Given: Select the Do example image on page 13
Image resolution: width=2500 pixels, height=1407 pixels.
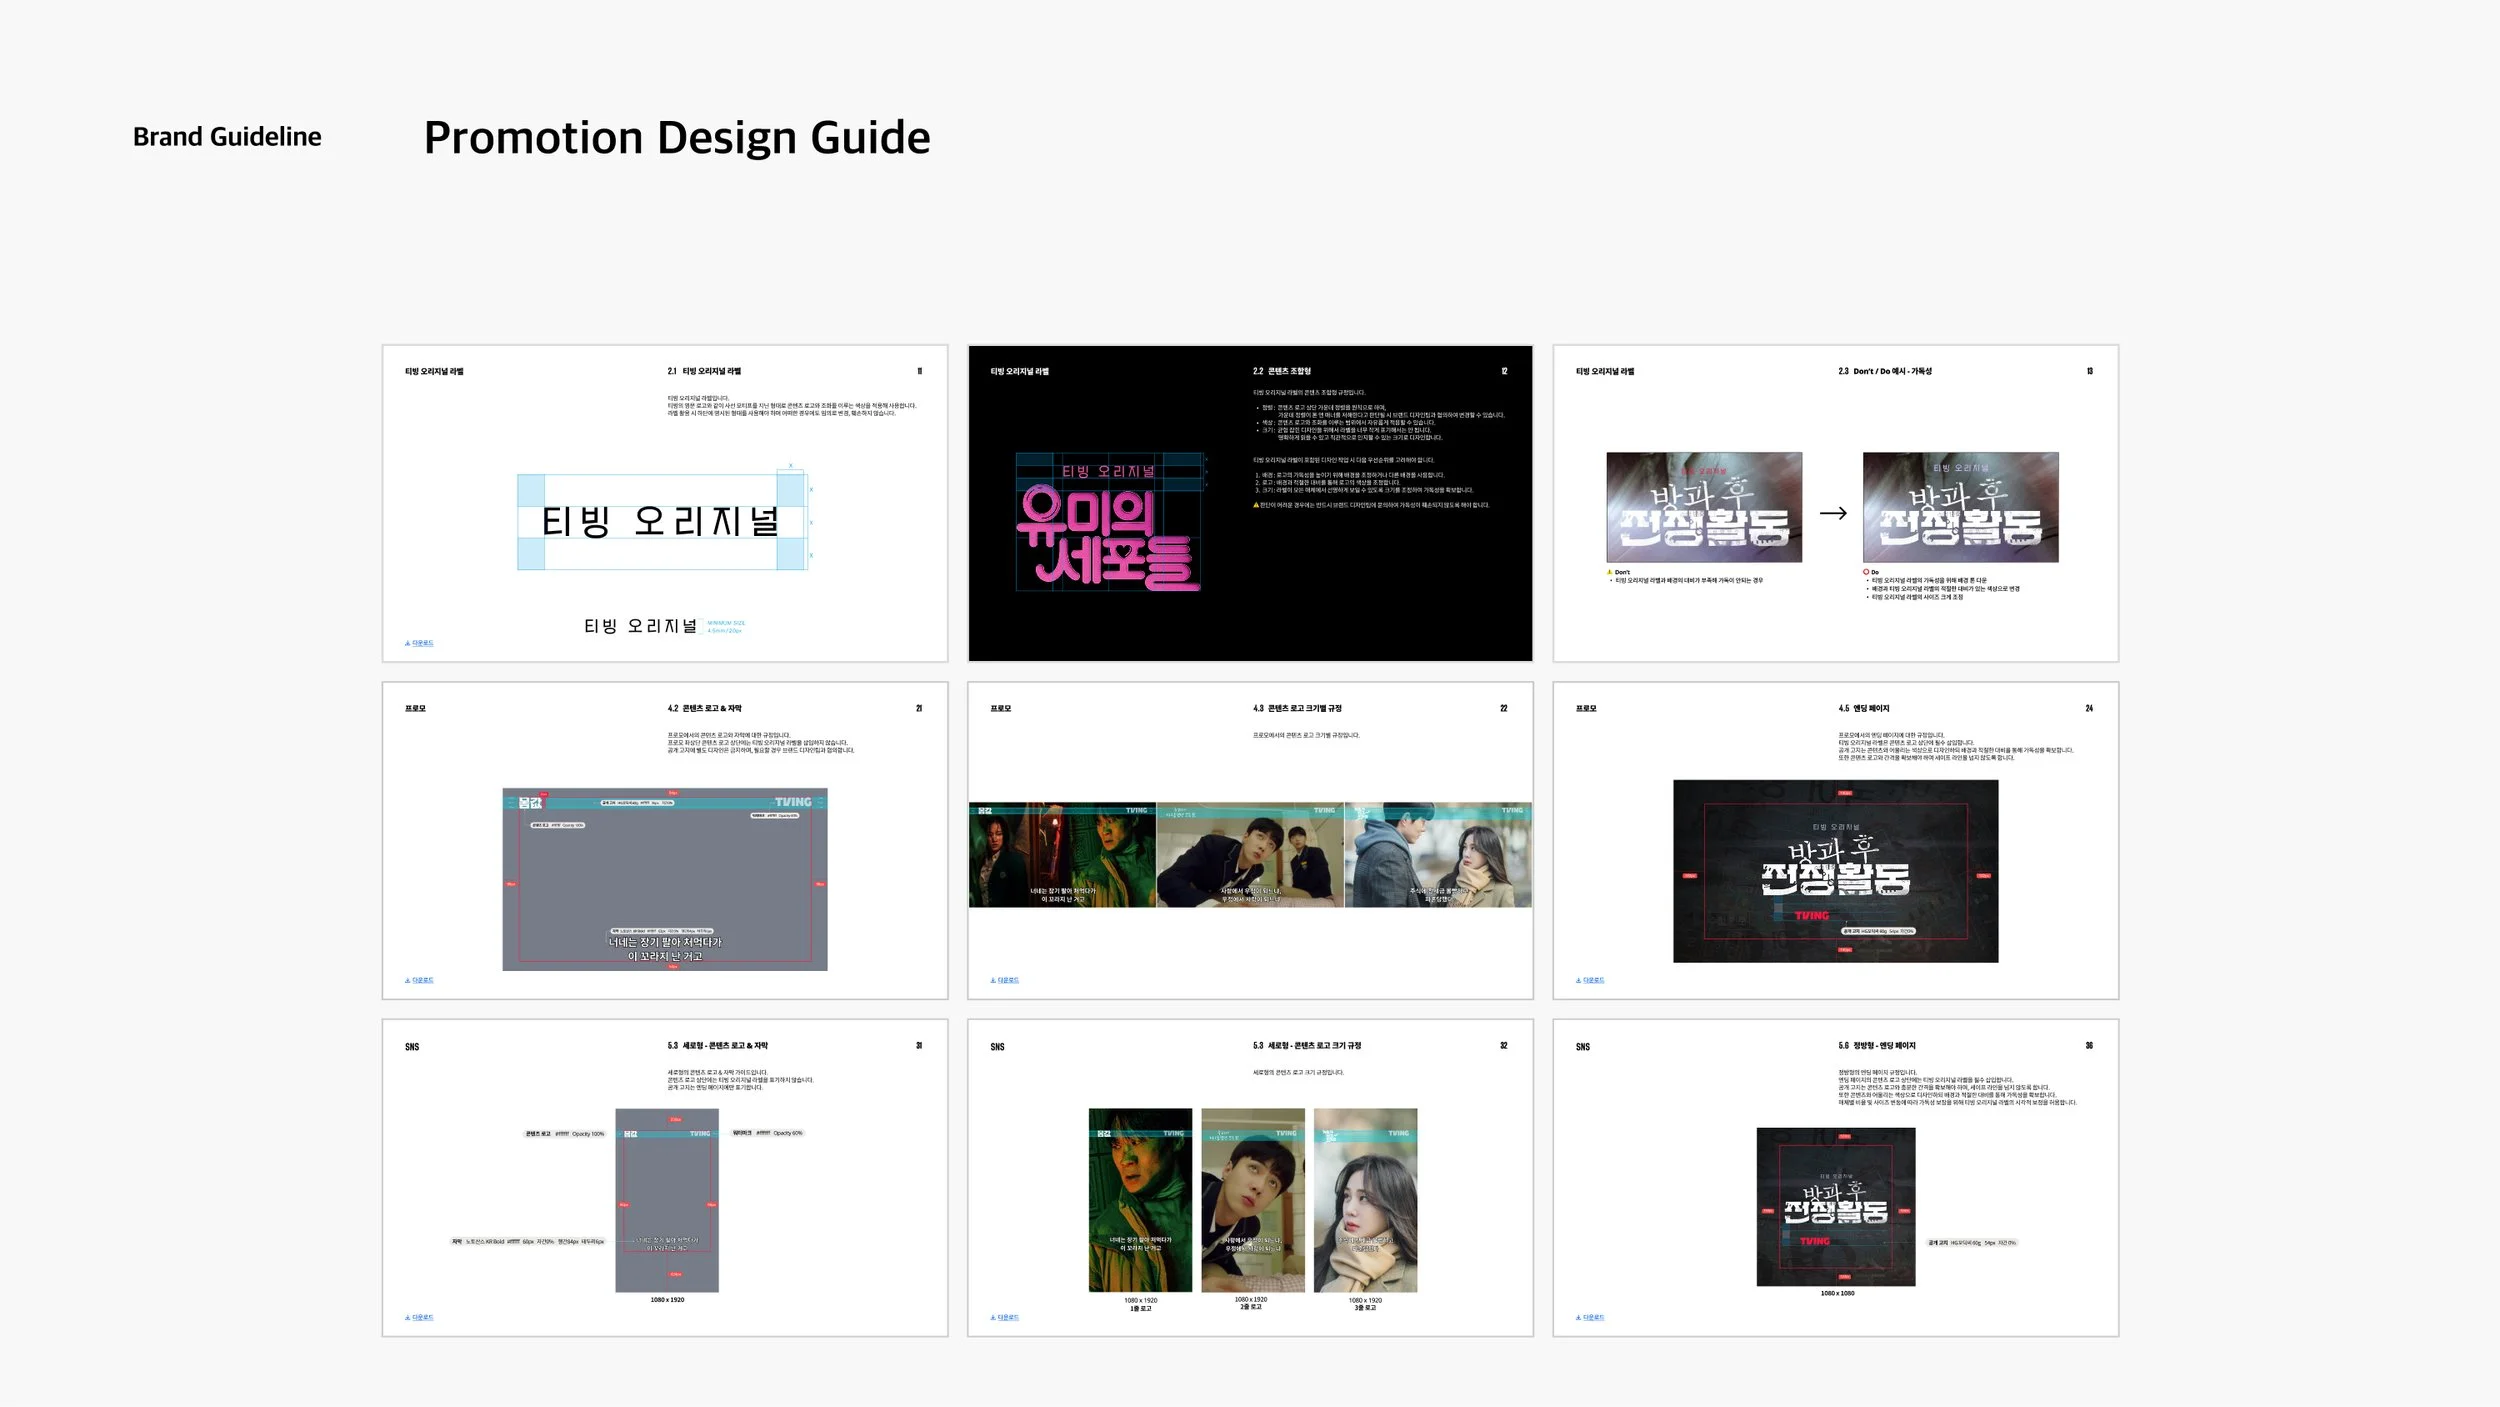Looking at the screenshot, I should 1960,507.
